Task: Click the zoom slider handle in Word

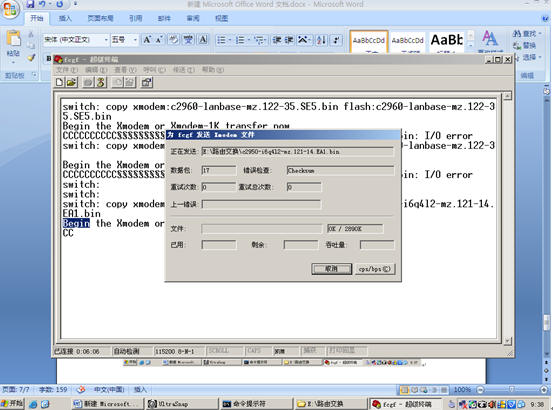Action: tap(511, 390)
